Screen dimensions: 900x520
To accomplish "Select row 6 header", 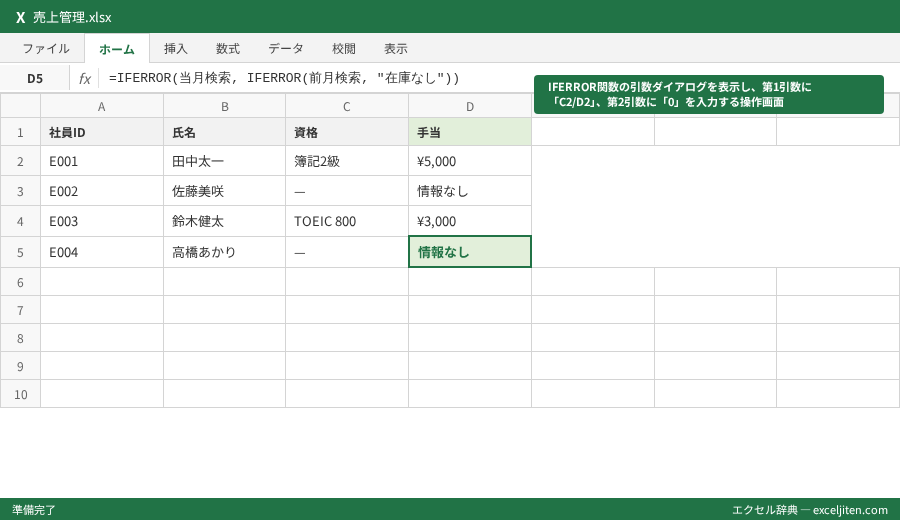I will 20,282.
